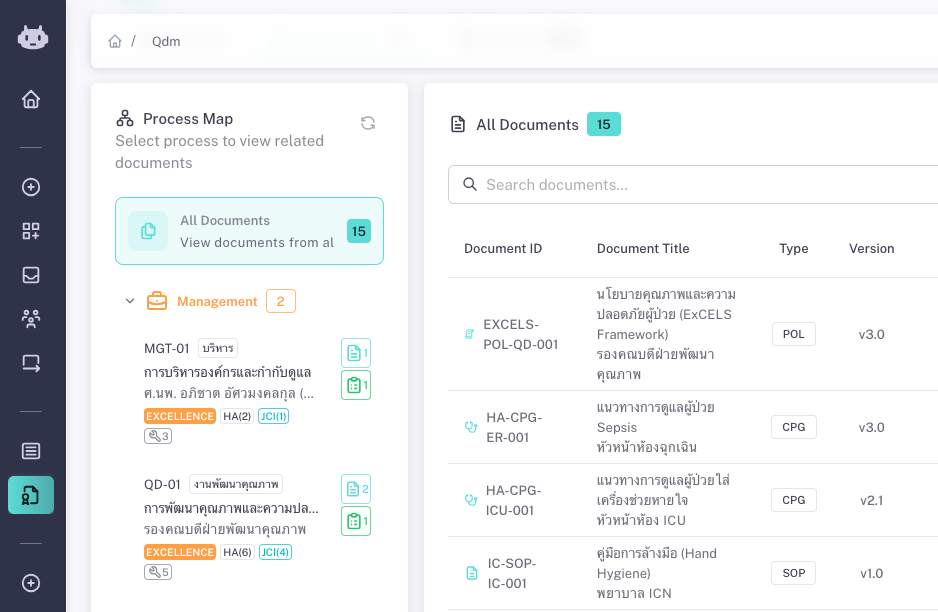The image size is (938, 612).
Task: Click the orange EXCELLENCE tag under MGT-01
Action: 180,416
